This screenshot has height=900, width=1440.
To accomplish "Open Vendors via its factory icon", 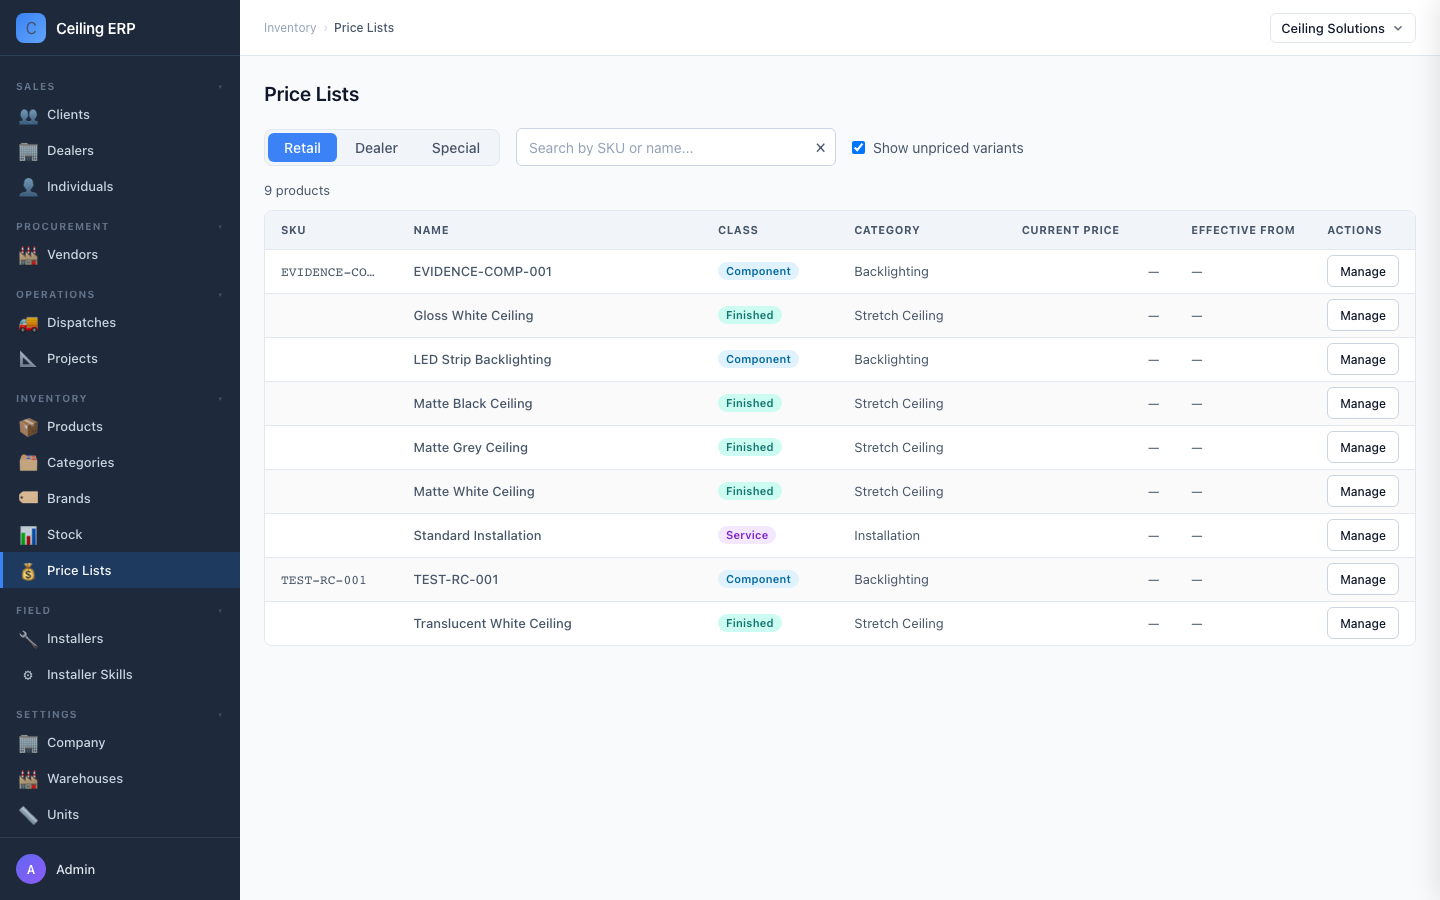I will (x=28, y=255).
